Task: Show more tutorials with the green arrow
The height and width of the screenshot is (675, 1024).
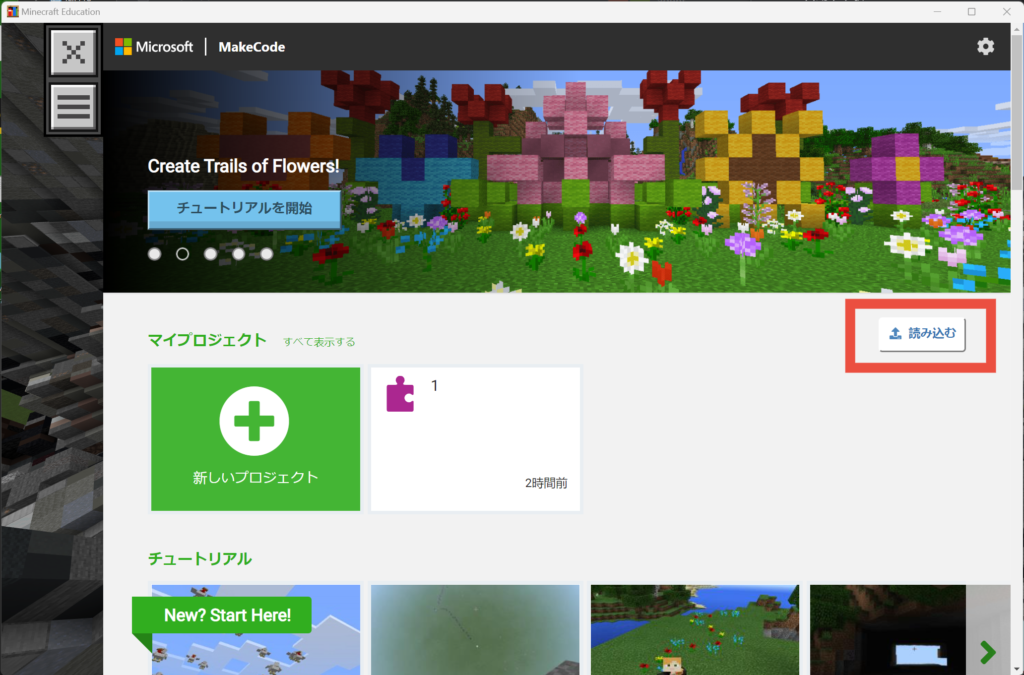Action: 987,652
